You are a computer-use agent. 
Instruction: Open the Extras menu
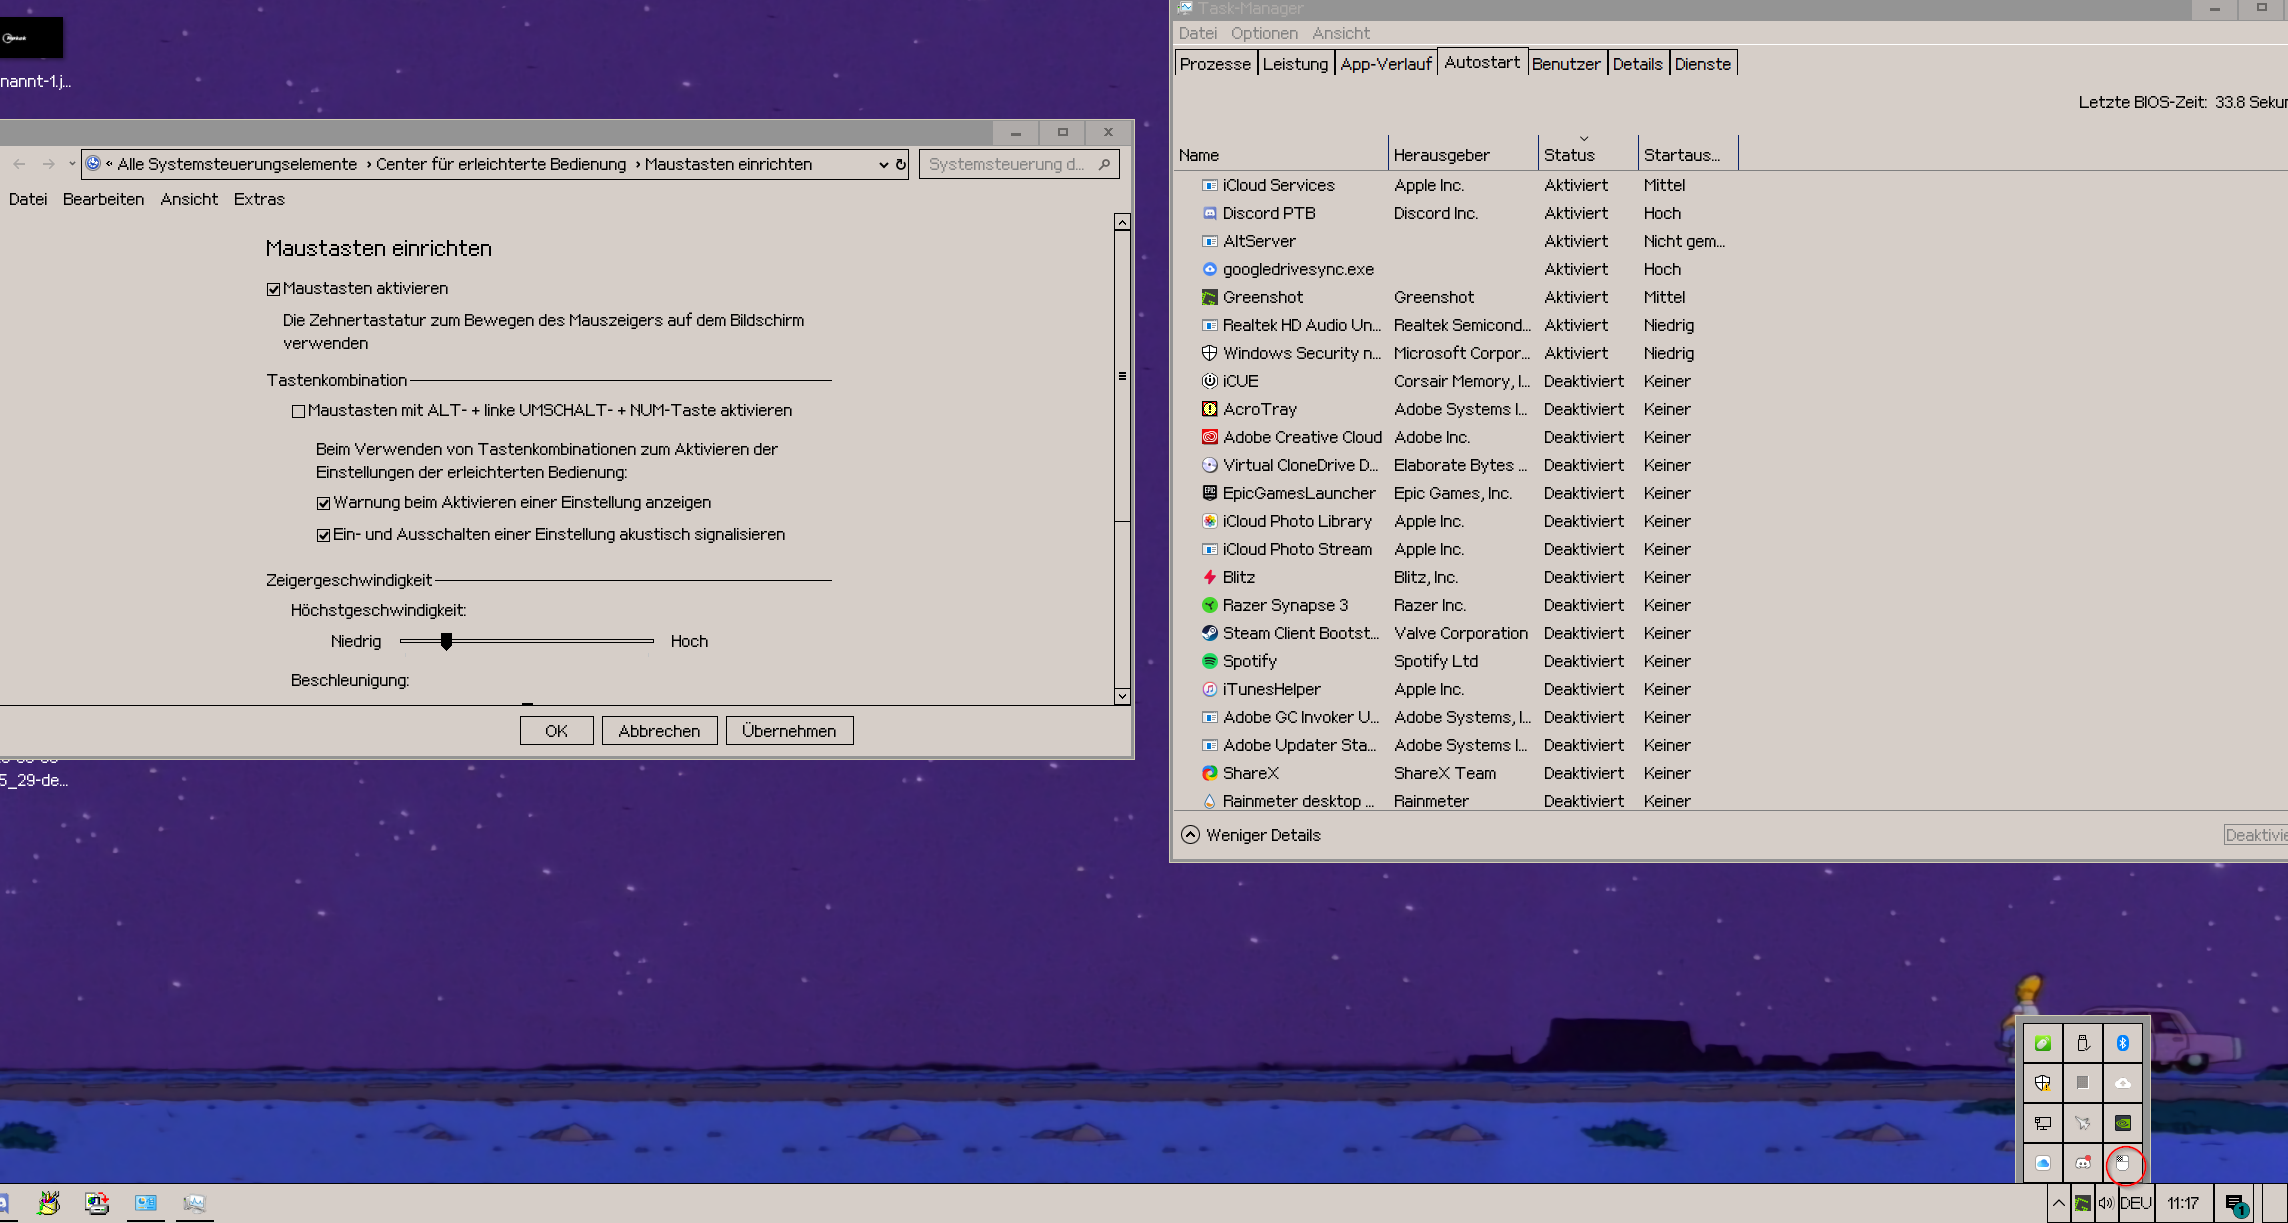[x=259, y=199]
